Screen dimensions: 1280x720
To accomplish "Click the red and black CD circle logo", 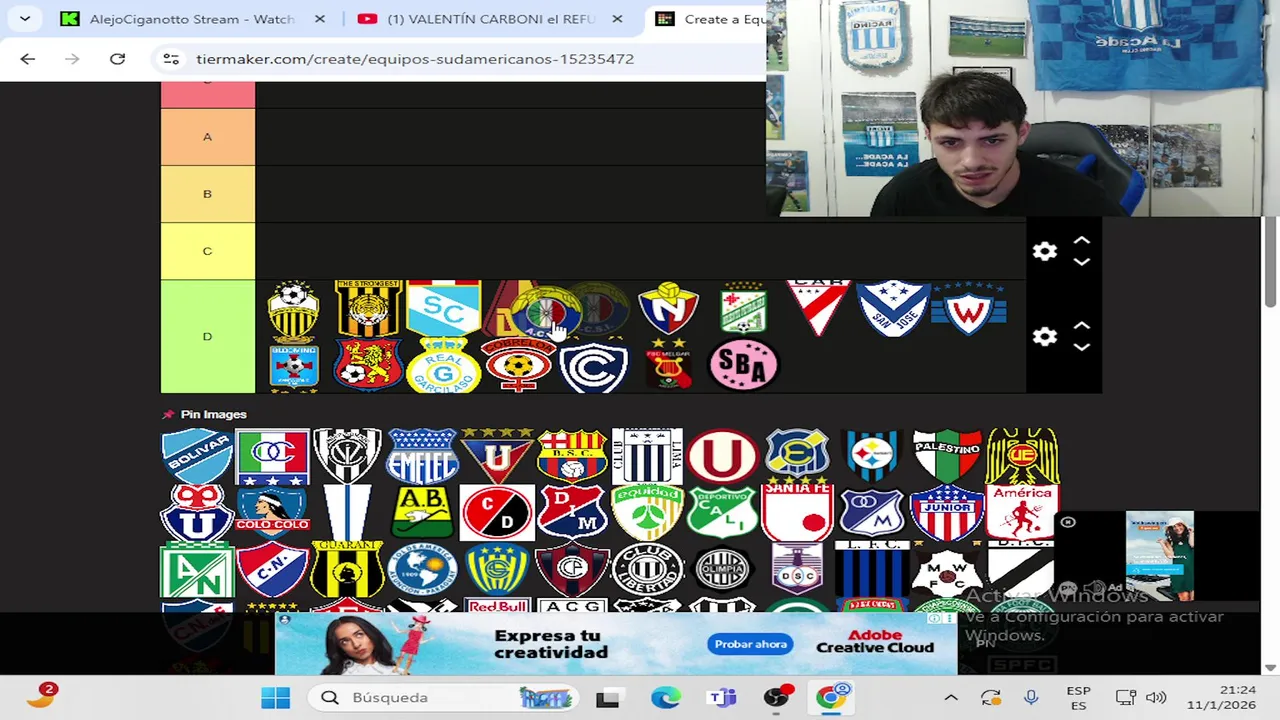I will (497, 513).
